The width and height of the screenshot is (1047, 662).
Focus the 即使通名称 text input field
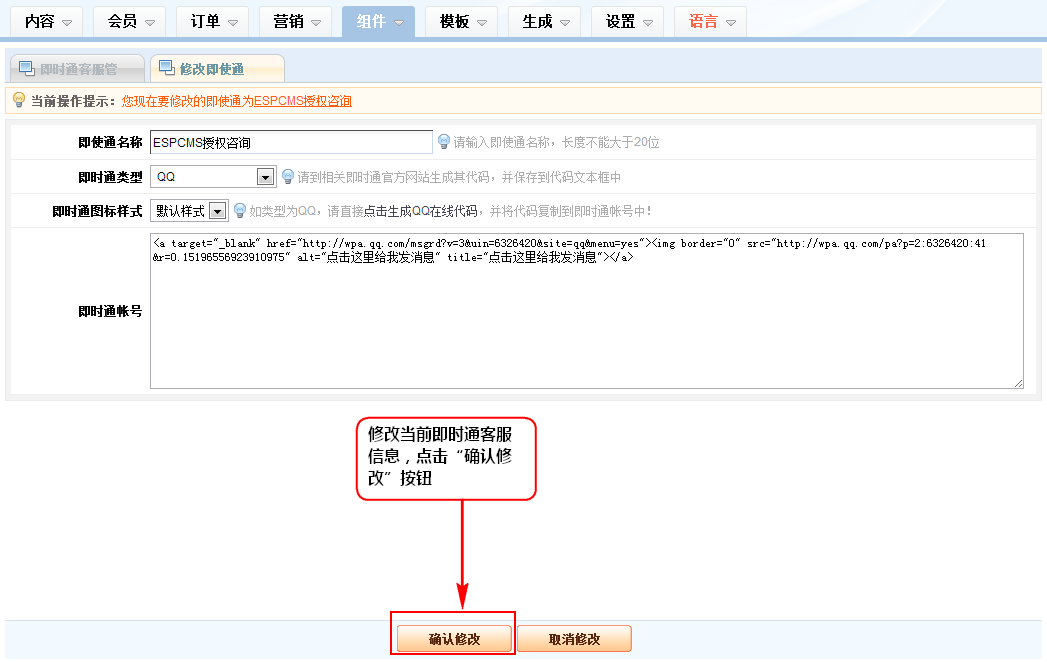pos(291,142)
